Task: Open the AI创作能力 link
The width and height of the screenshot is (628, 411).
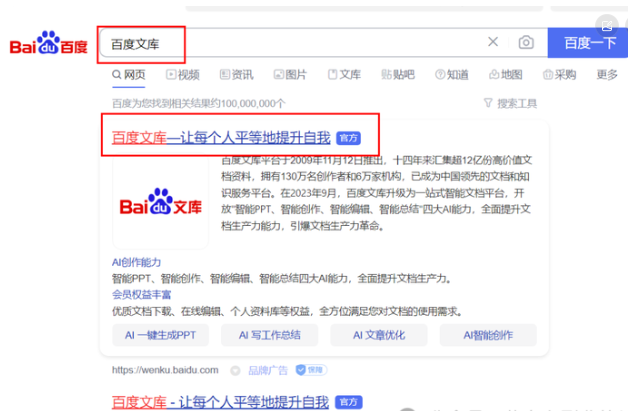Action: pyautogui.click(x=136, y=262)
